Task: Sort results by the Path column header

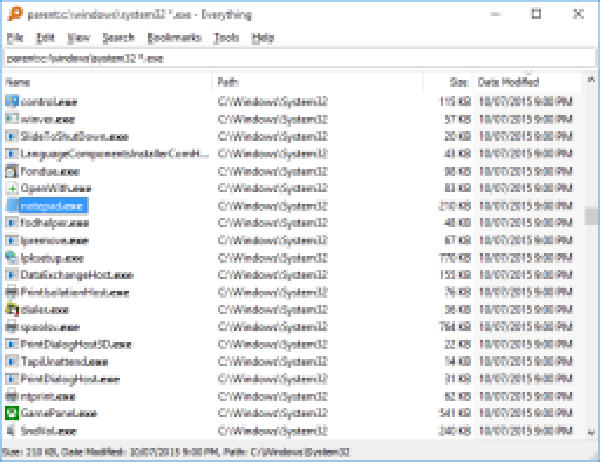Action: click(x=318, y=82)
